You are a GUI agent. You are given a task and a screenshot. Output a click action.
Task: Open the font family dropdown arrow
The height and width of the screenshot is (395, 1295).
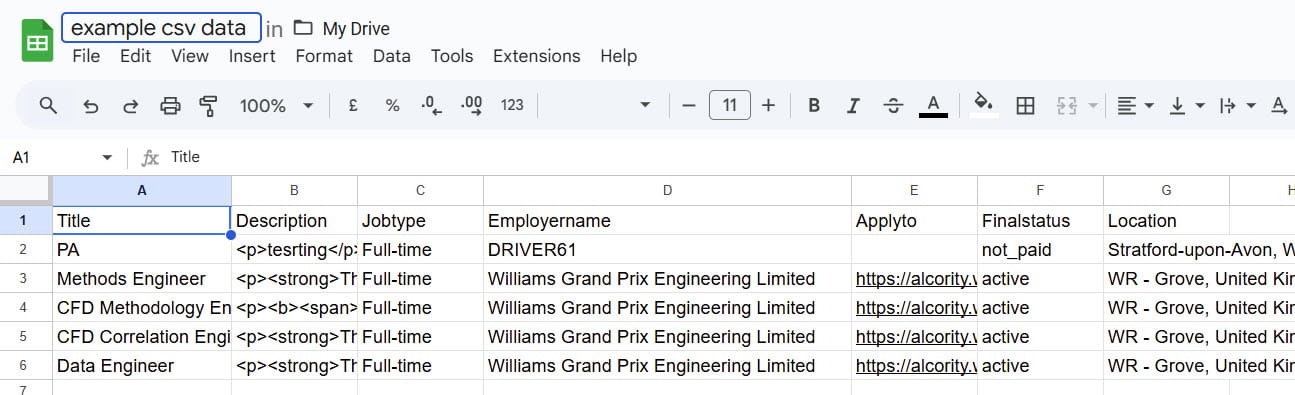(x=645, y=105)
